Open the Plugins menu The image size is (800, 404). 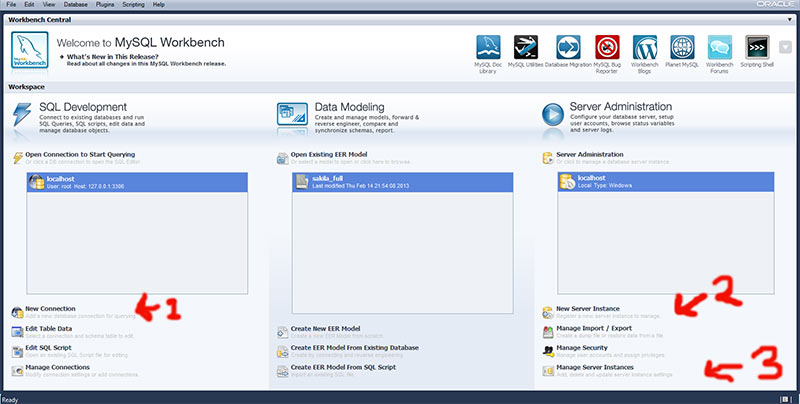[105, 4]
